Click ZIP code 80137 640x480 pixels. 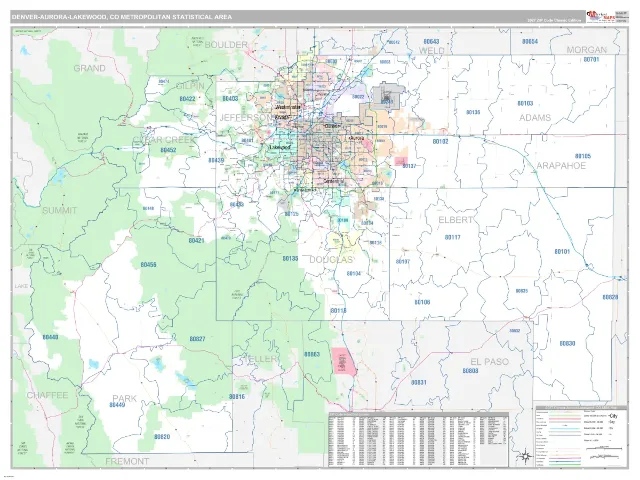pyautogui.click(x=409, y=167)
